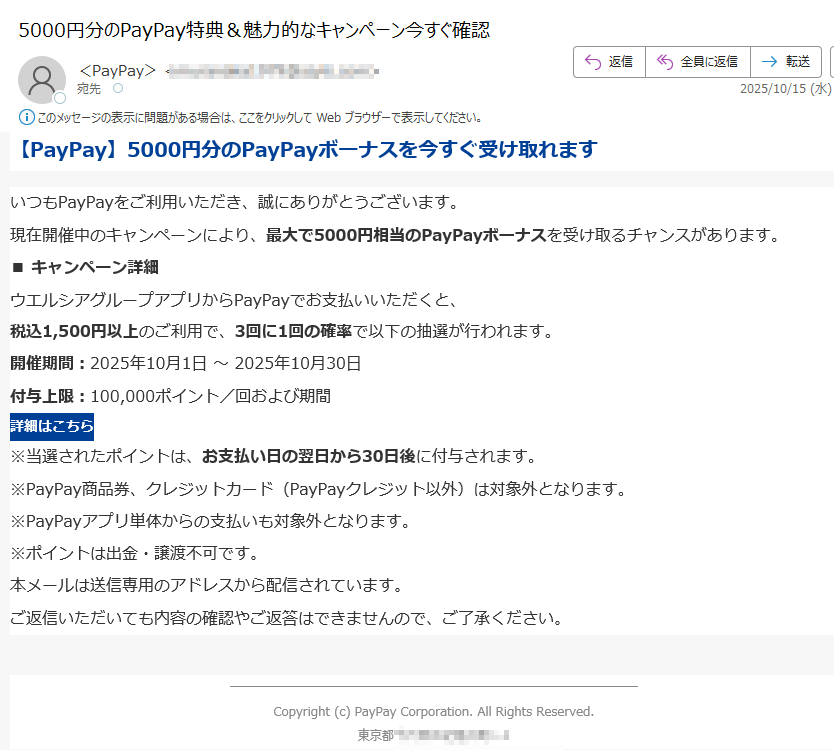Click the presence badge on the sender avatar
Viewport: 834px width, 750px height.
pos(58,95)
